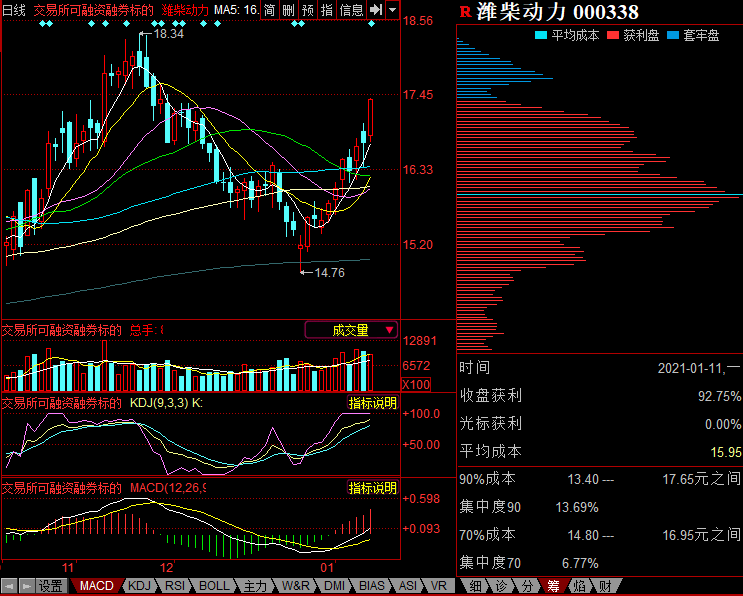Viewport: 743px width, 596px height.
Task: Click the 获利盘 red legend swatch
Action: 613,35
